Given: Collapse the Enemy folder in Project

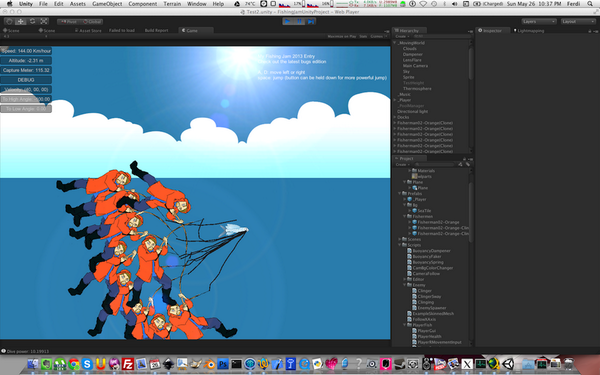Looking at the screenshot, I should [x=404, y=285].
